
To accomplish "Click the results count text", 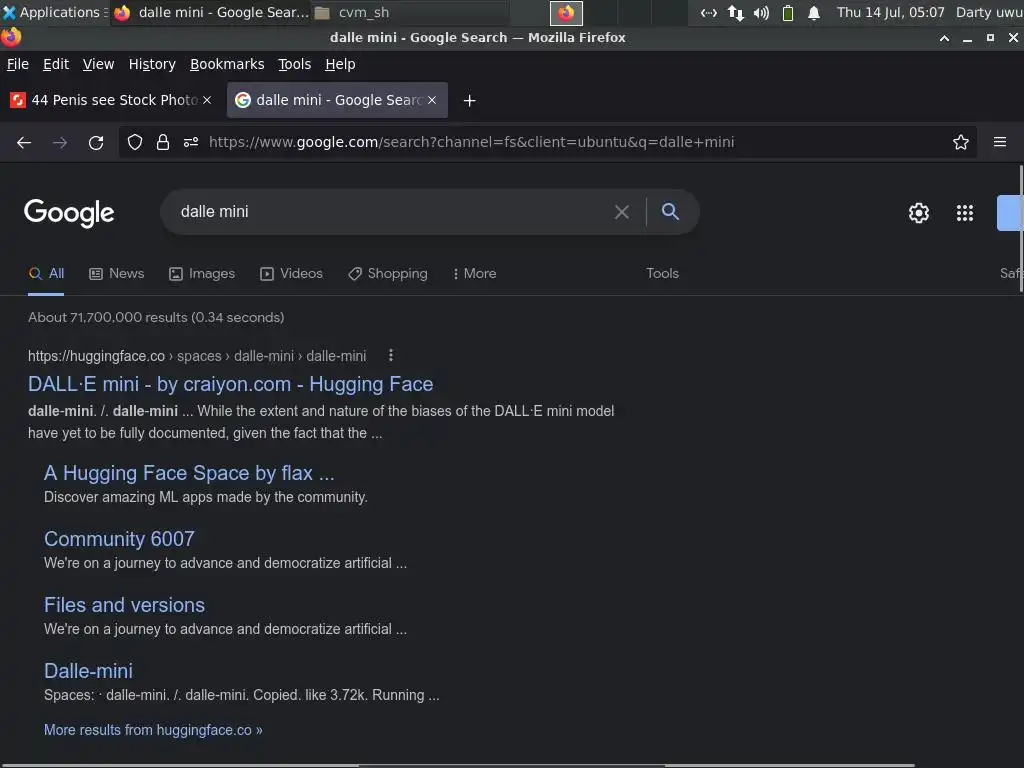I will (156, 317).
